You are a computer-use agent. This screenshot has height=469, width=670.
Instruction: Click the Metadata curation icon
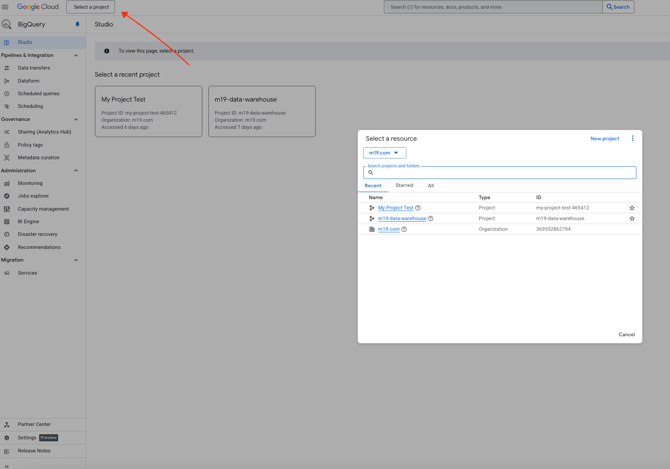tap(6, 158)
